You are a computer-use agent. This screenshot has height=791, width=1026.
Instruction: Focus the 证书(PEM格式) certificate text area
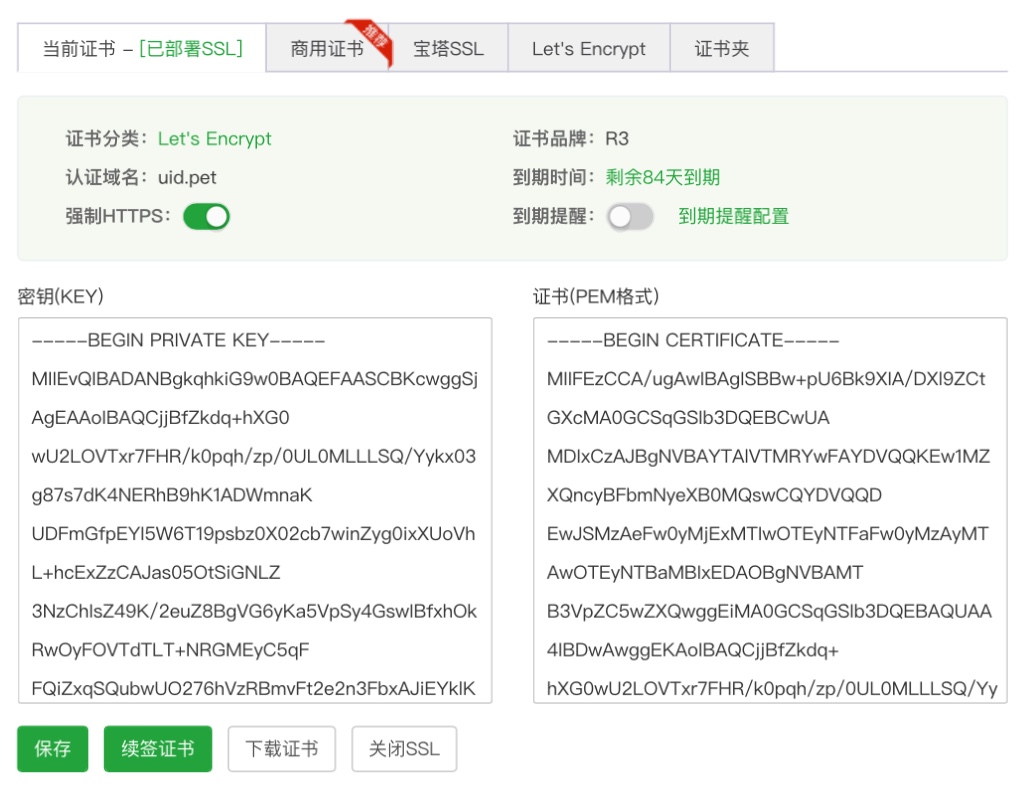click(x=769, y=510)
